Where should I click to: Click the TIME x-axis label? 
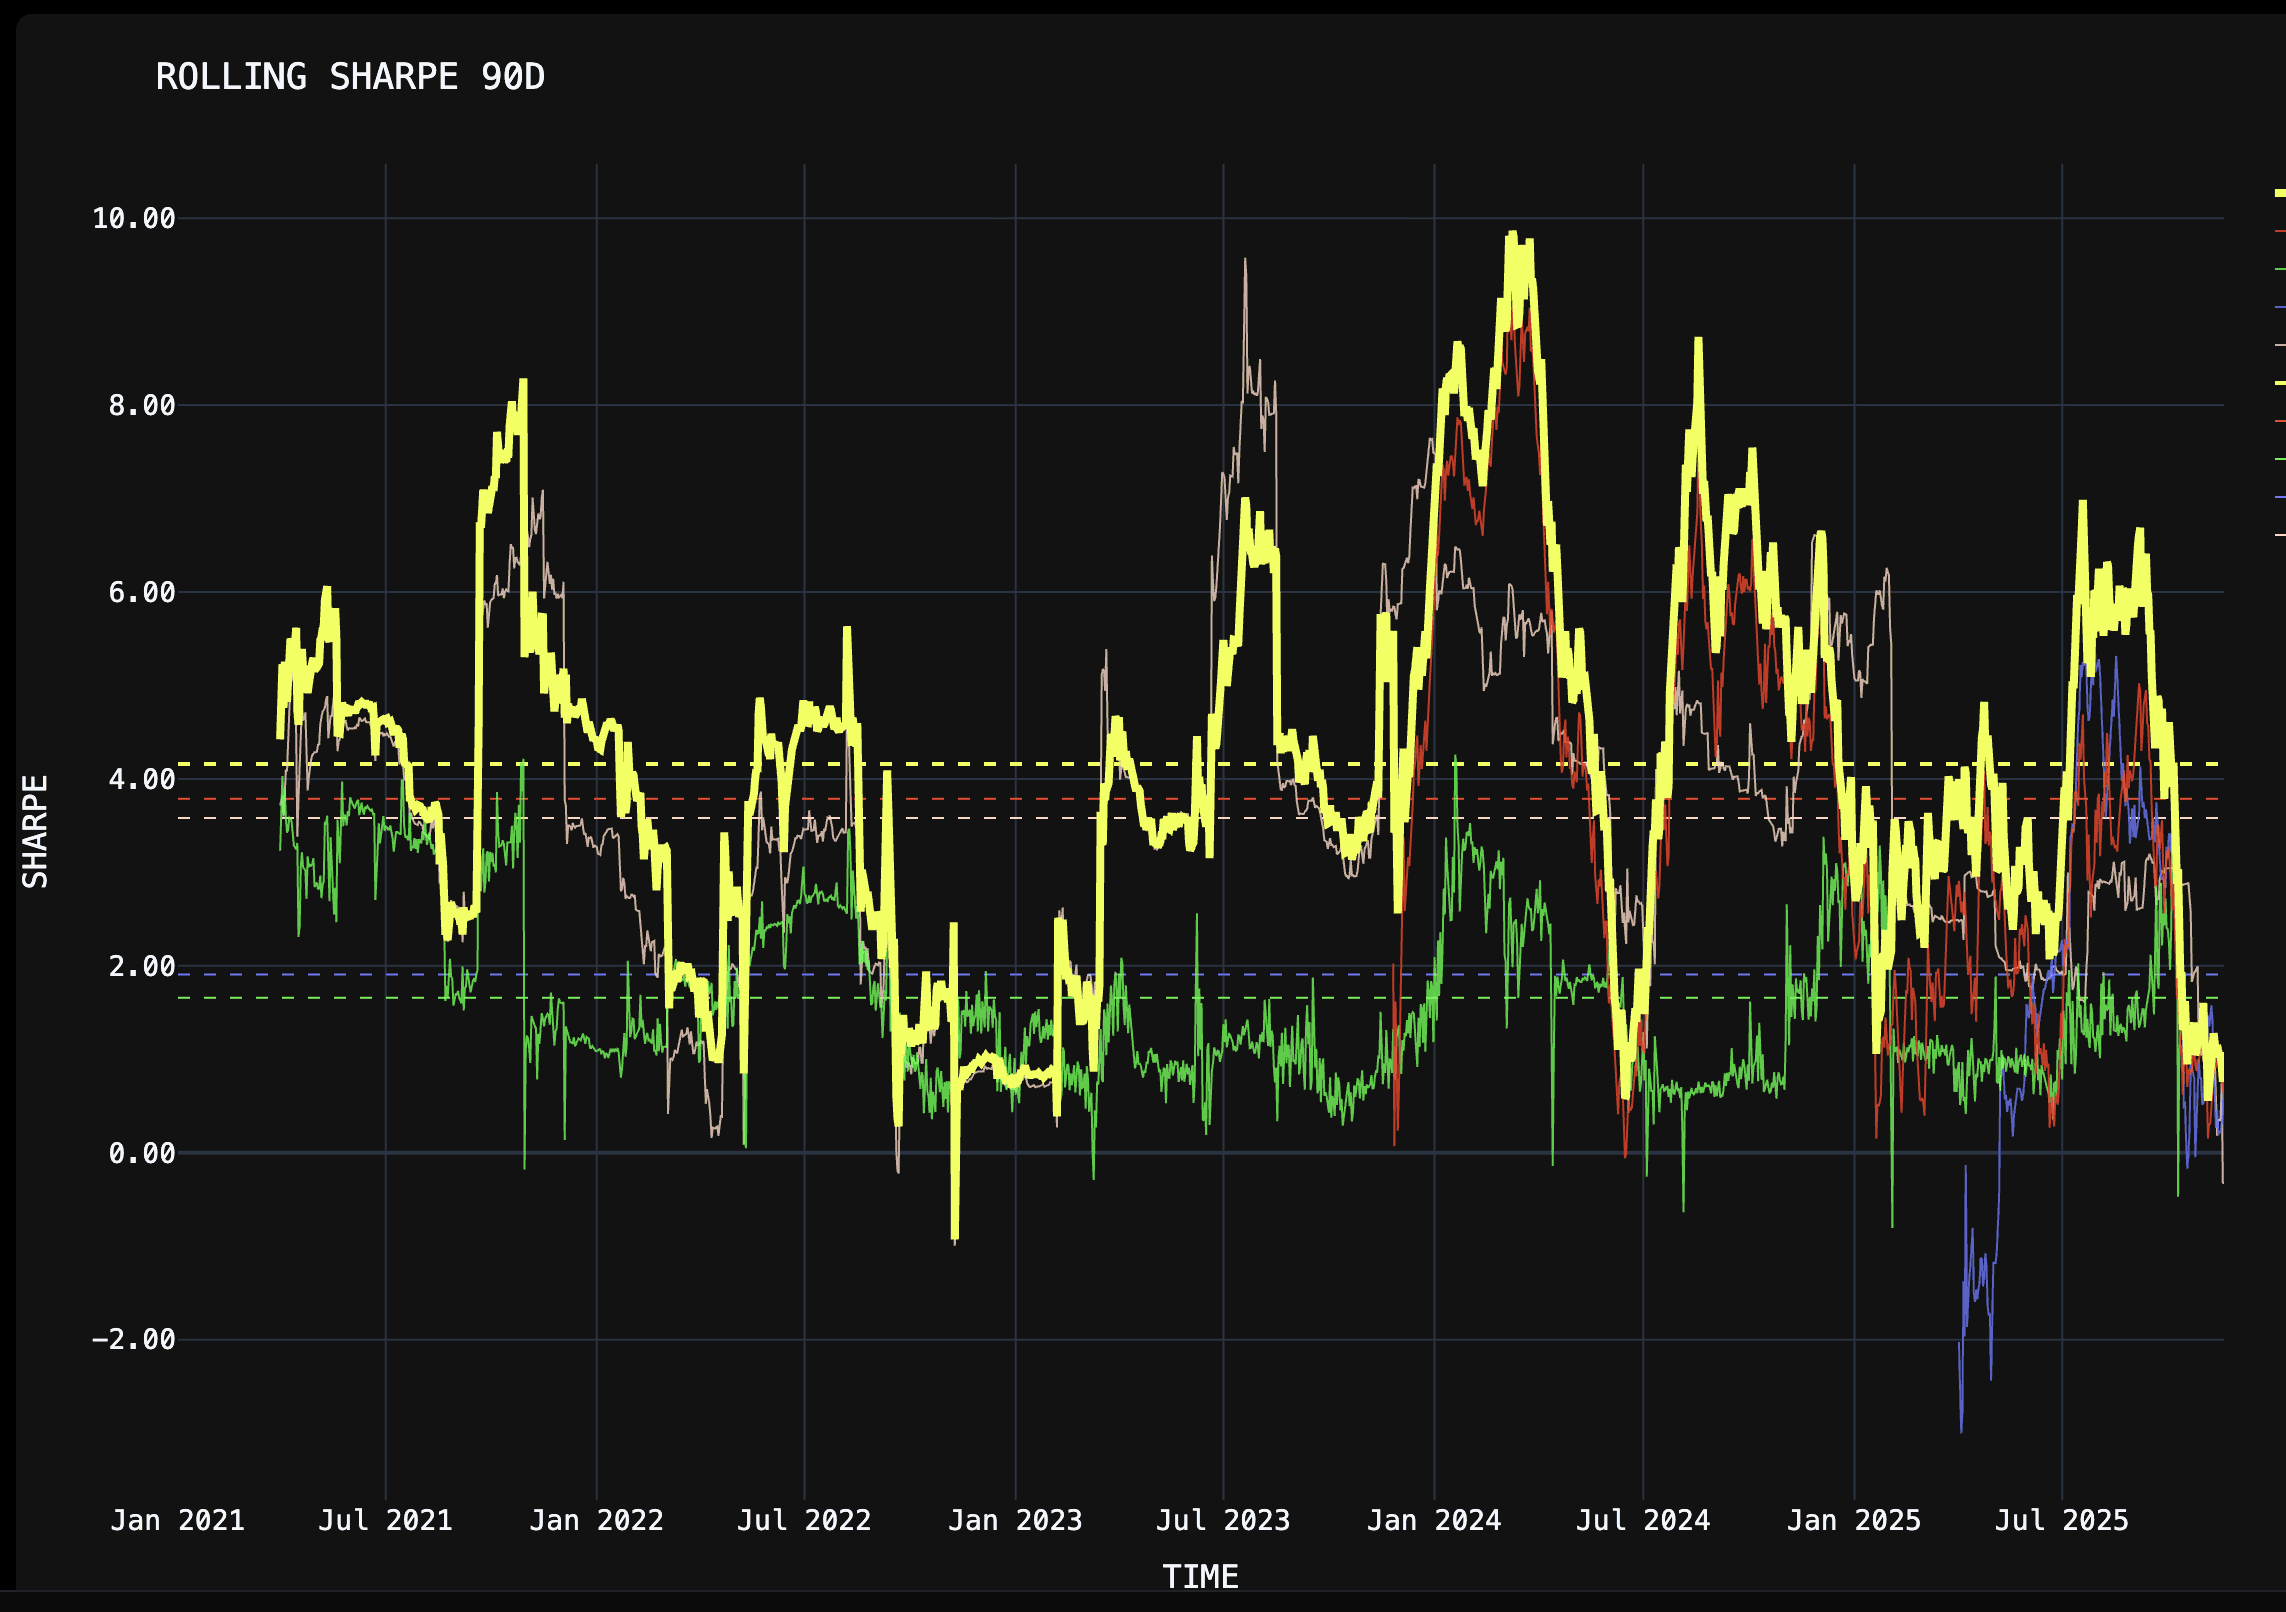(1200, 1577)
